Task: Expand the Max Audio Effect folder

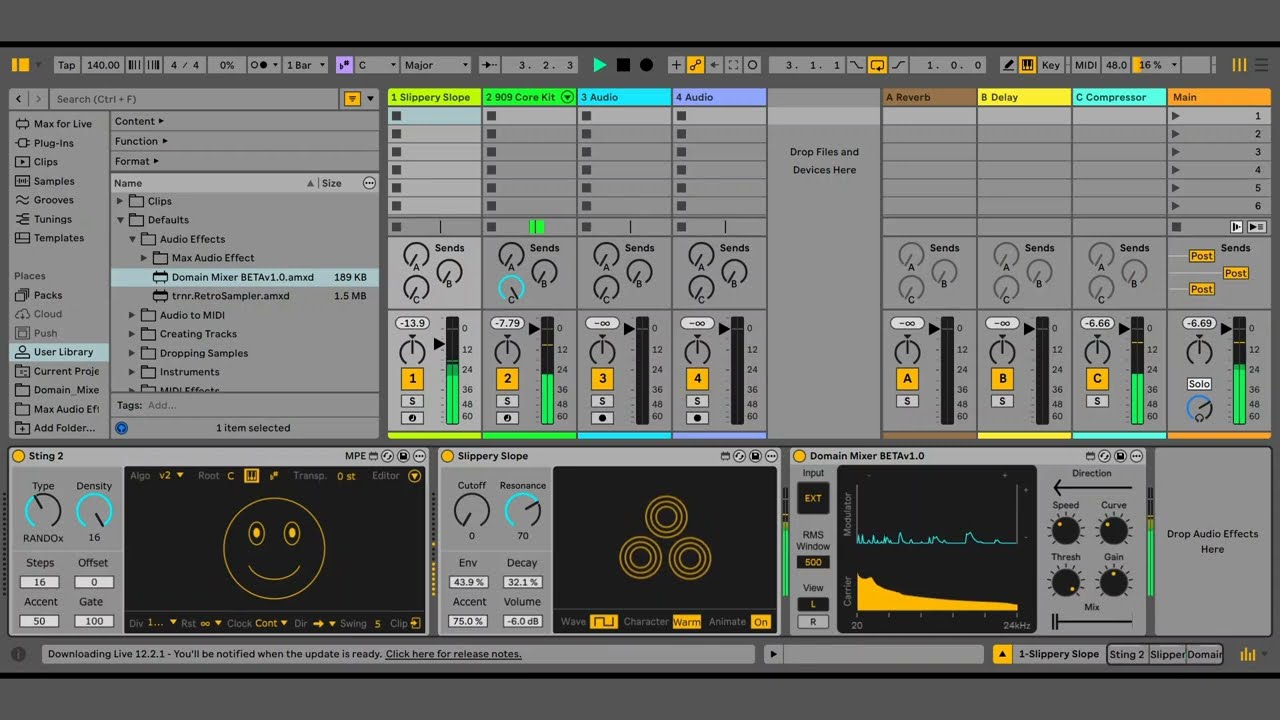Action: click(144, 258)
